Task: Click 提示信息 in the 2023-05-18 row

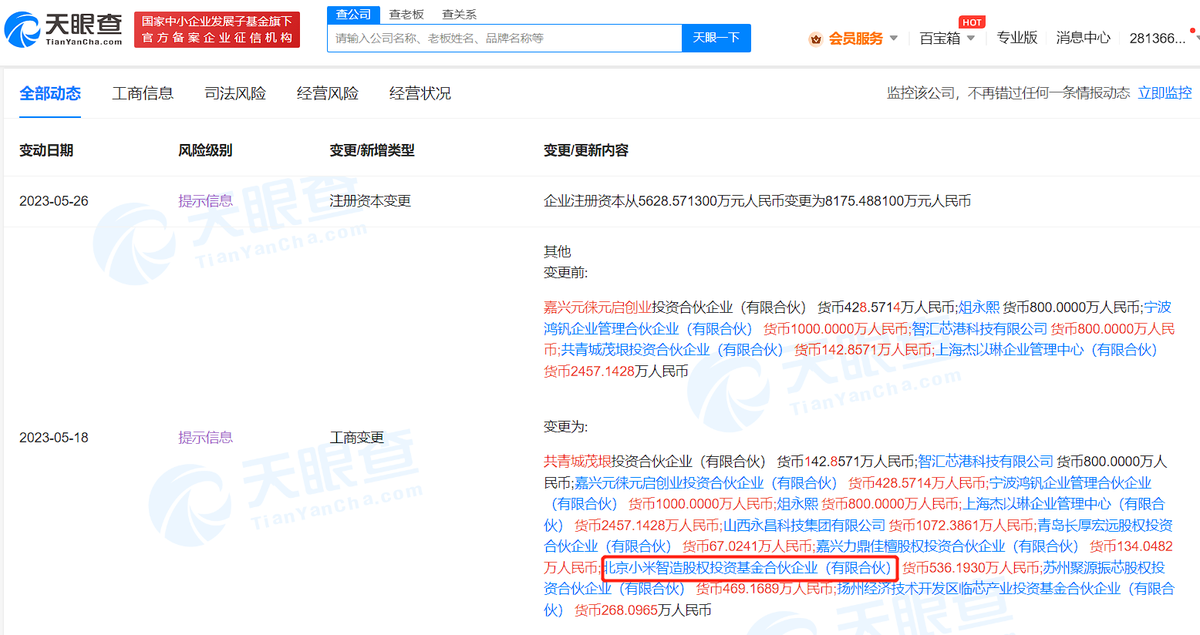Action: click(205, 437)
